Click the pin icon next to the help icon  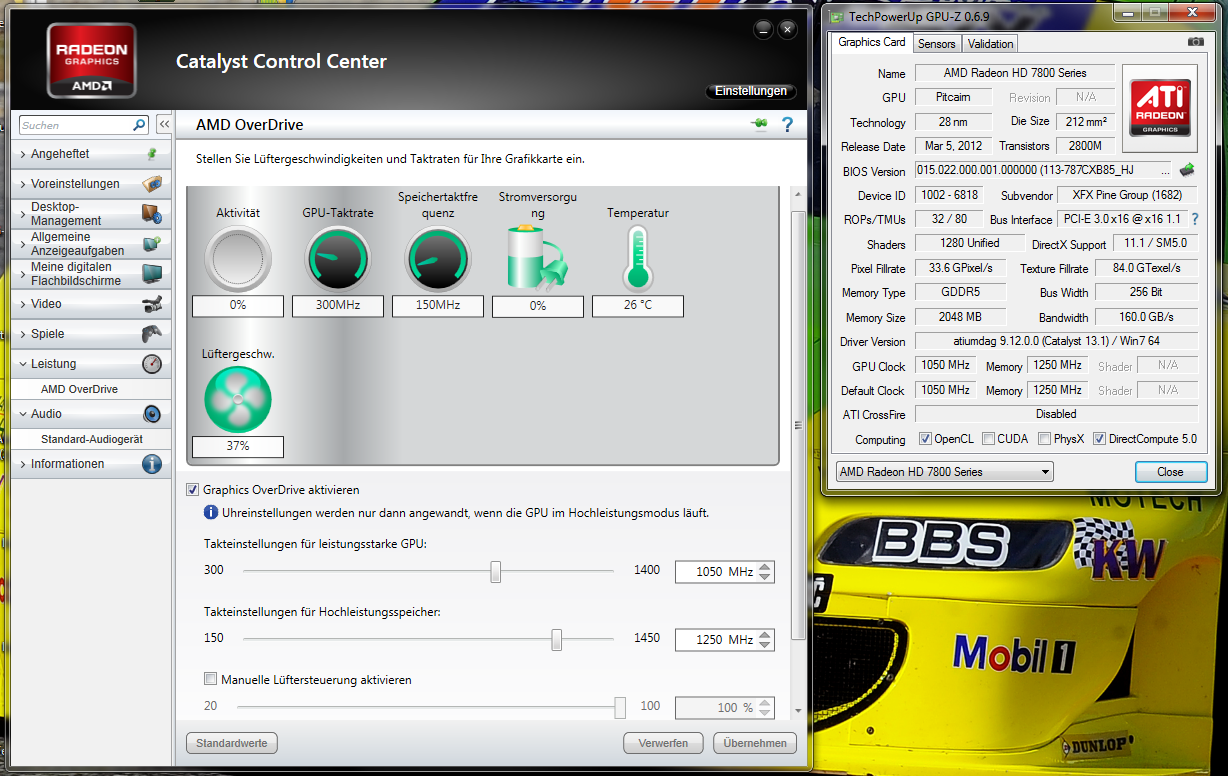click(x=760, y=125)
